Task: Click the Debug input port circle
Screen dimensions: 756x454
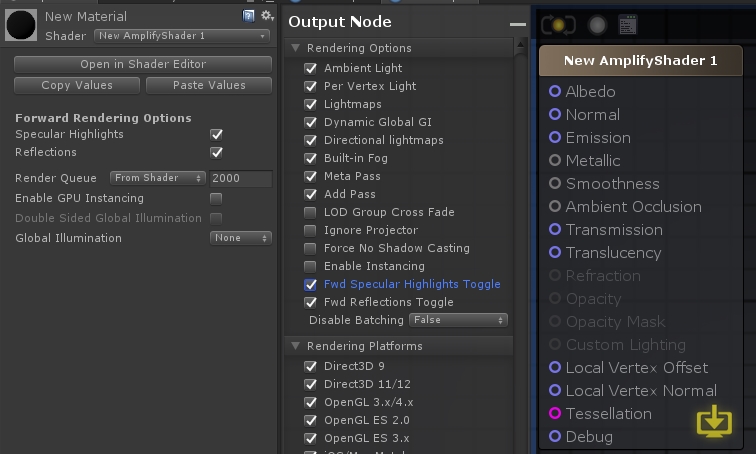Action: [x=555, y=436]
